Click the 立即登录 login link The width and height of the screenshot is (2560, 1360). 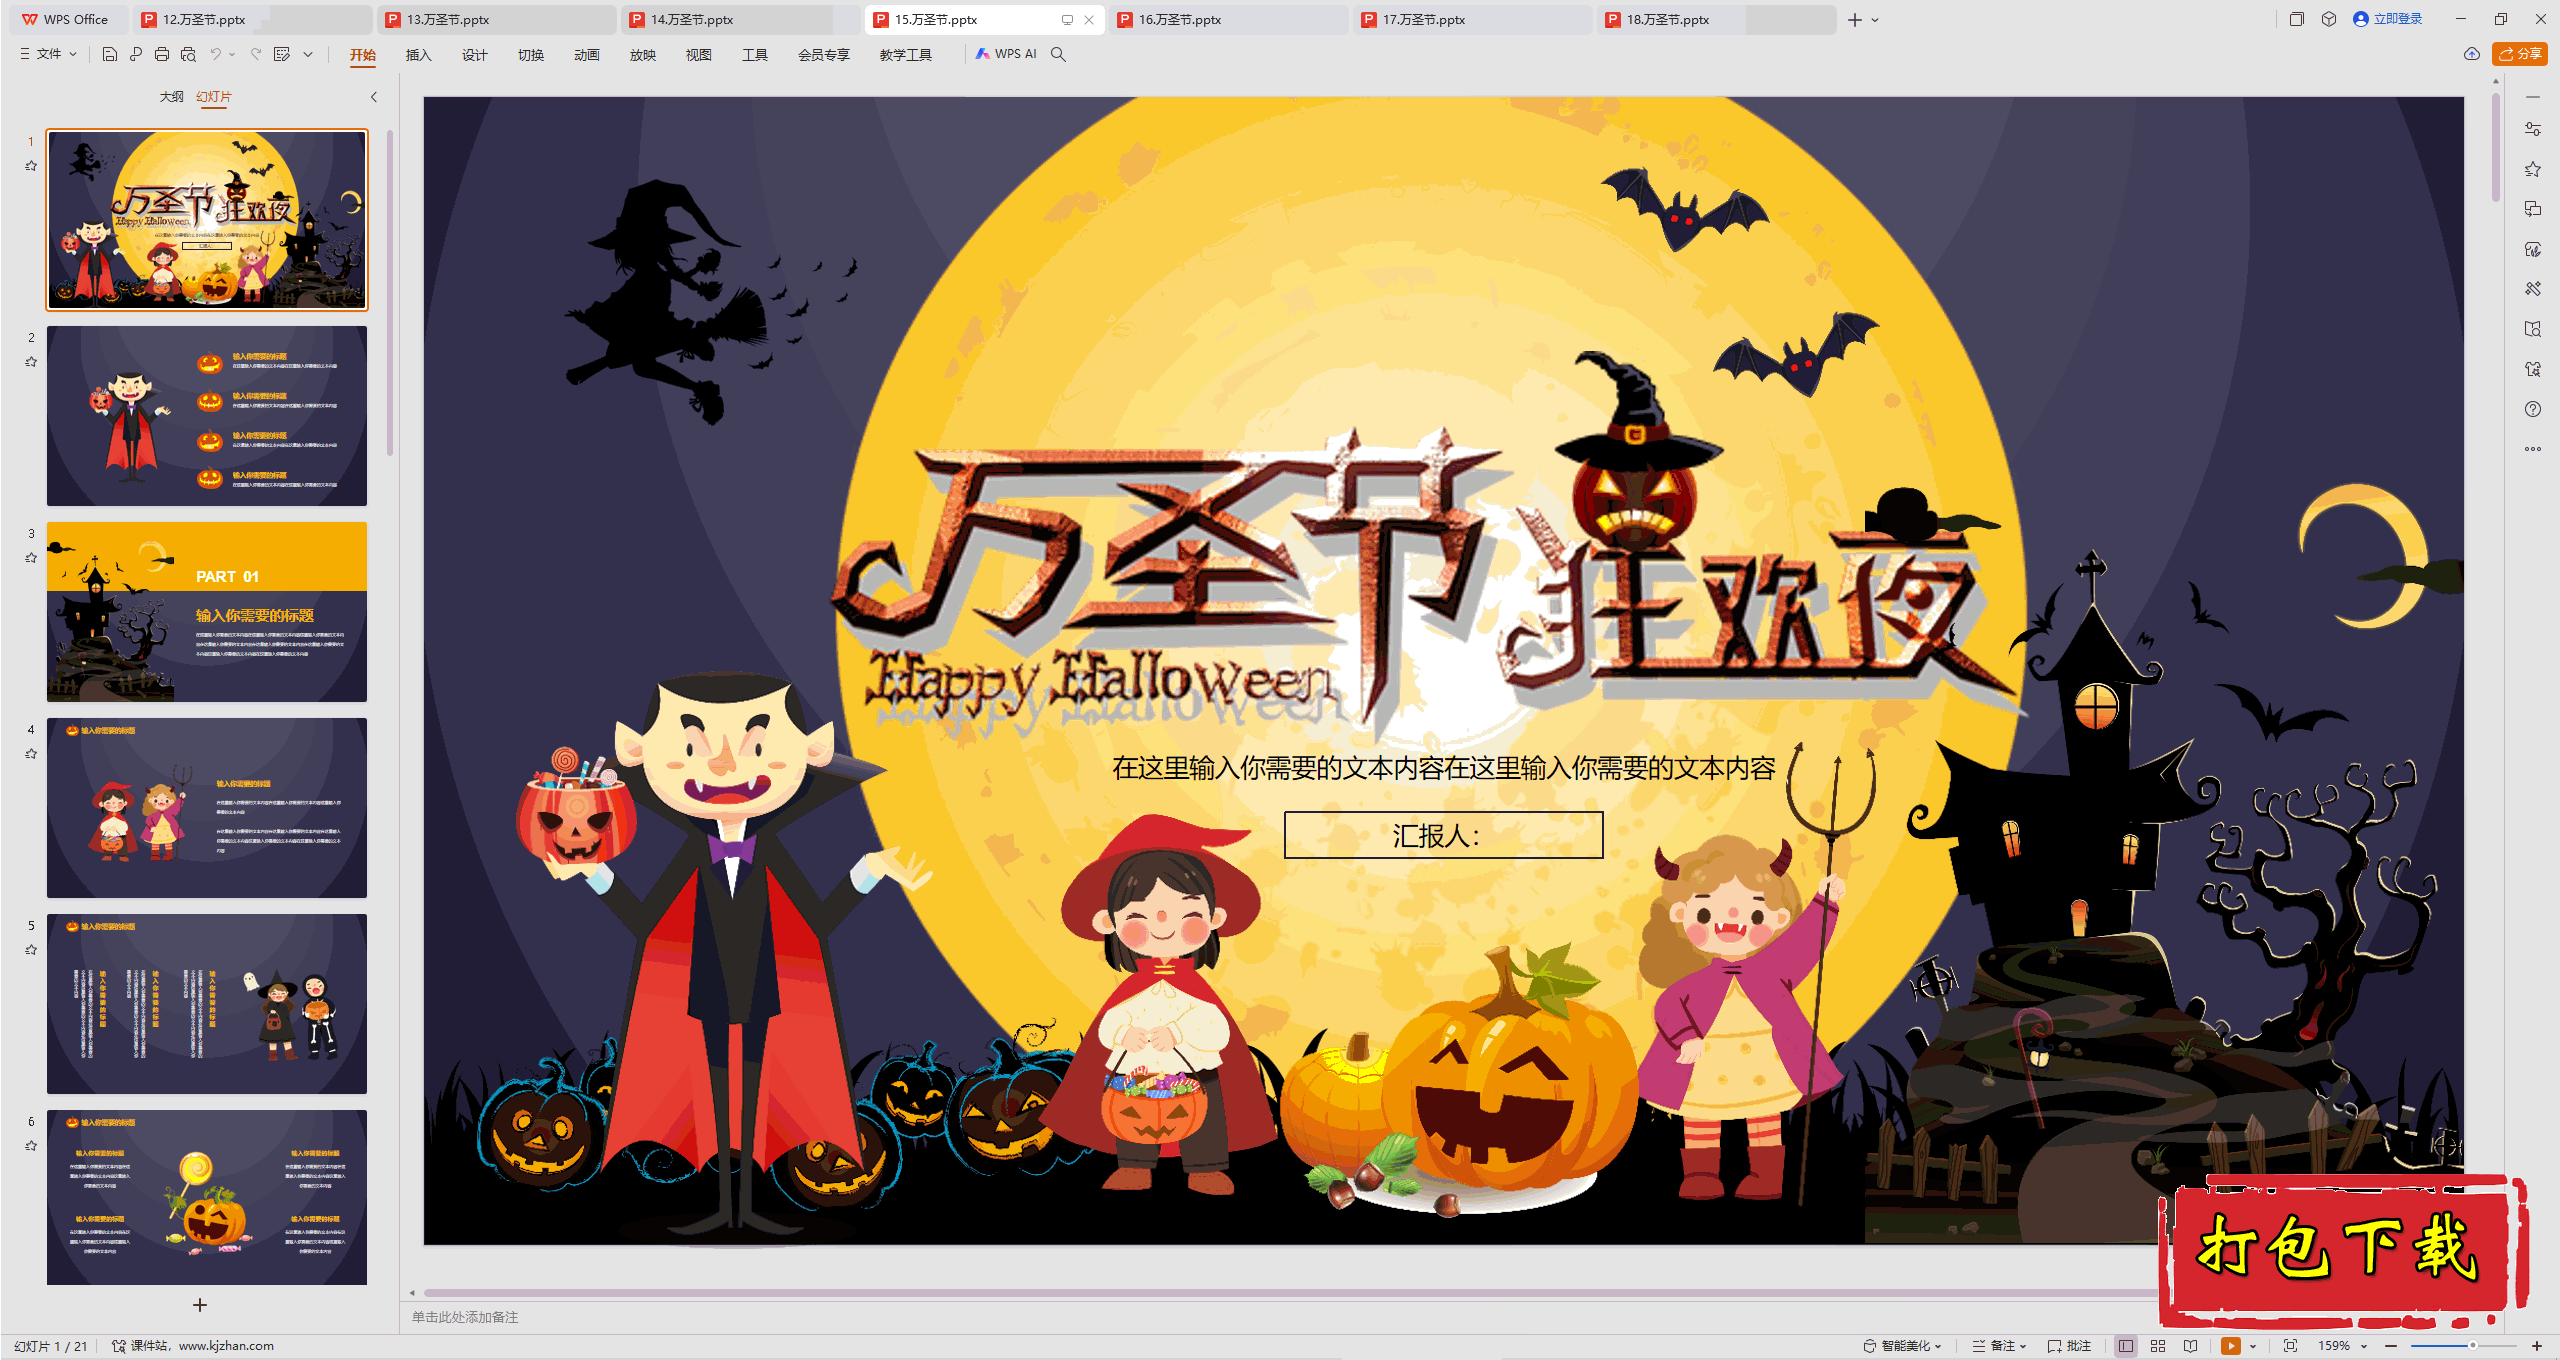tap(2388, 19)
